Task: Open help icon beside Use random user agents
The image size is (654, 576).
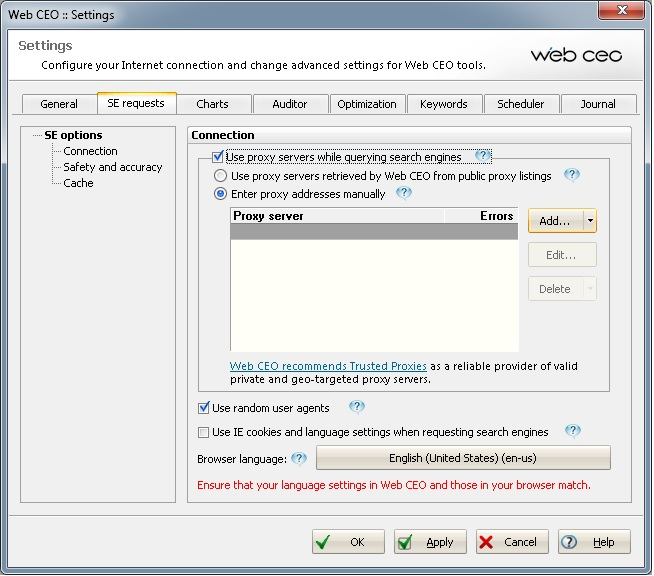Action: tap(357, 407)
